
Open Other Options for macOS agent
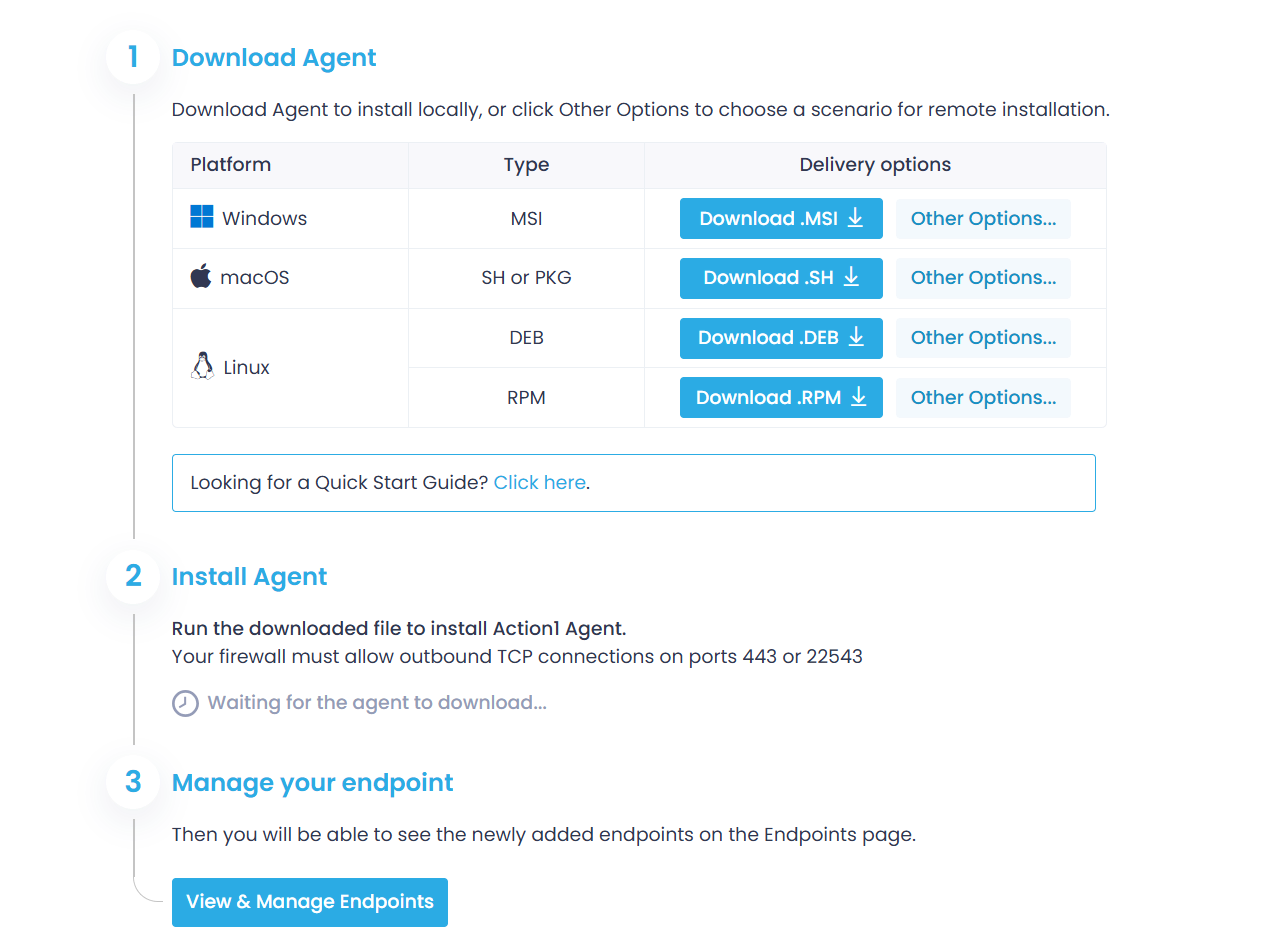982,277
